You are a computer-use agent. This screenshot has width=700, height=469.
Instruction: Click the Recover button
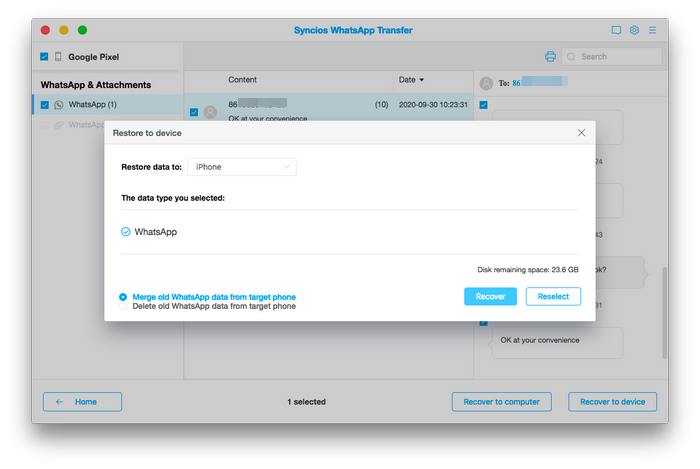point(490,296)
